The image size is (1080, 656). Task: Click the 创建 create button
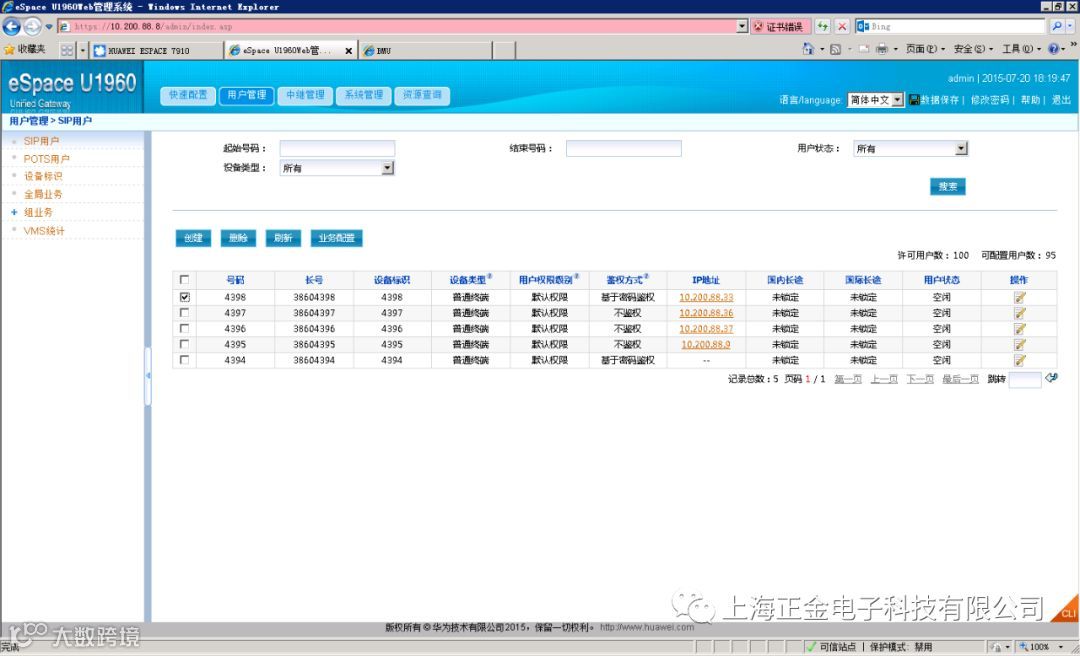[193, 238]
